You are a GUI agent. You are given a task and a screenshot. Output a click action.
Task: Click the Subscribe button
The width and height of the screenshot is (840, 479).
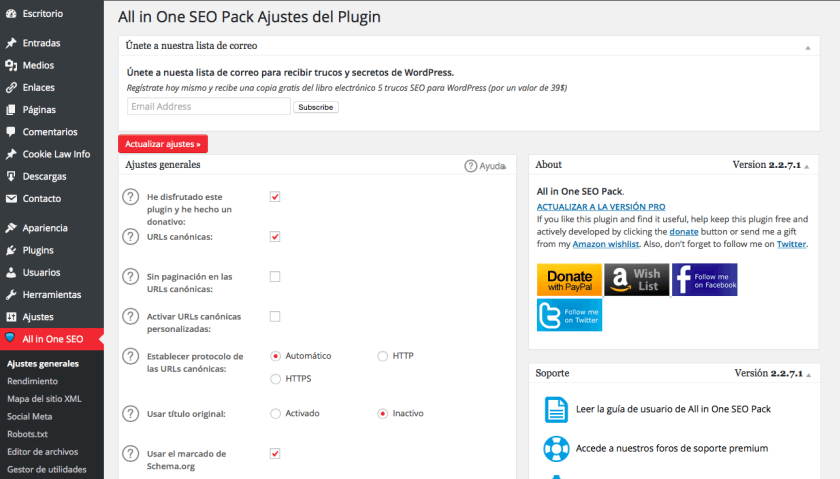tap(316, 107)
